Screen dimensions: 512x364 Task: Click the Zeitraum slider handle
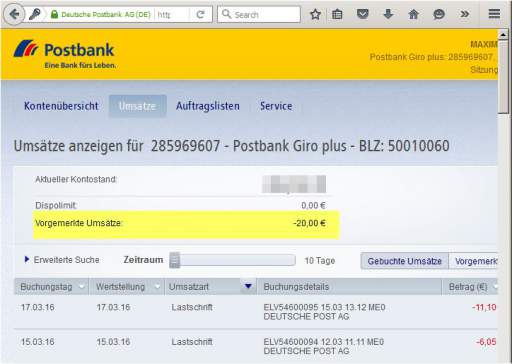pyautogui.click(x=175, y=260)
